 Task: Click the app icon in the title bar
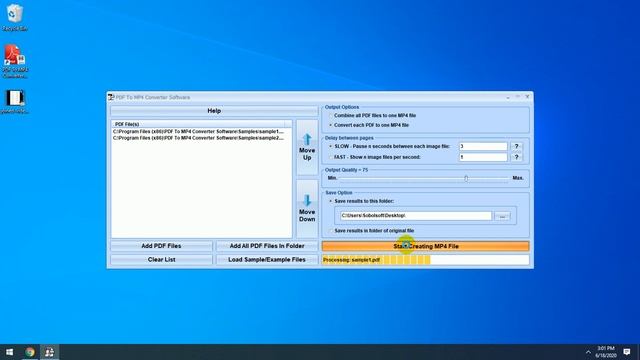click(111, 97)
